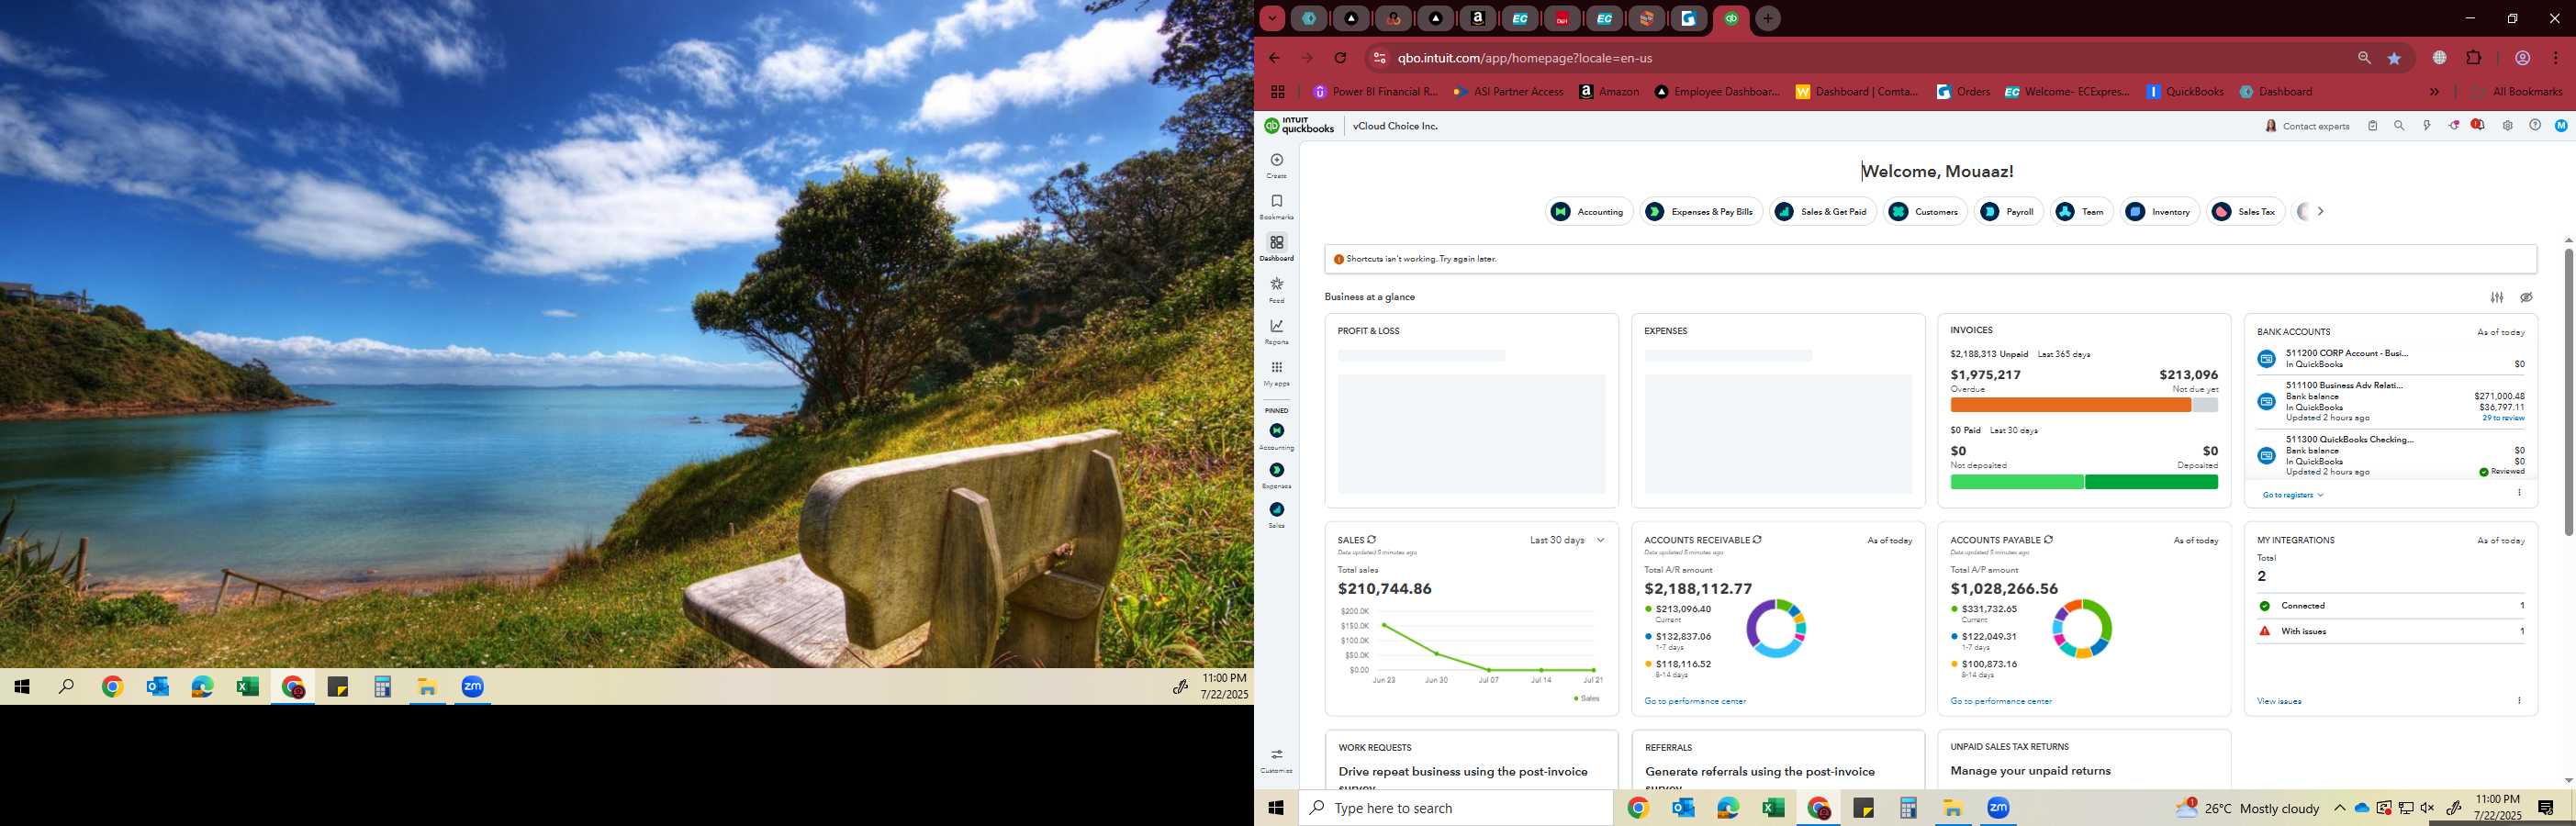Screen dimensions: 2576x826
Task: Open My Integrations widget three-dot menu
Action: tap(2519, 700)
